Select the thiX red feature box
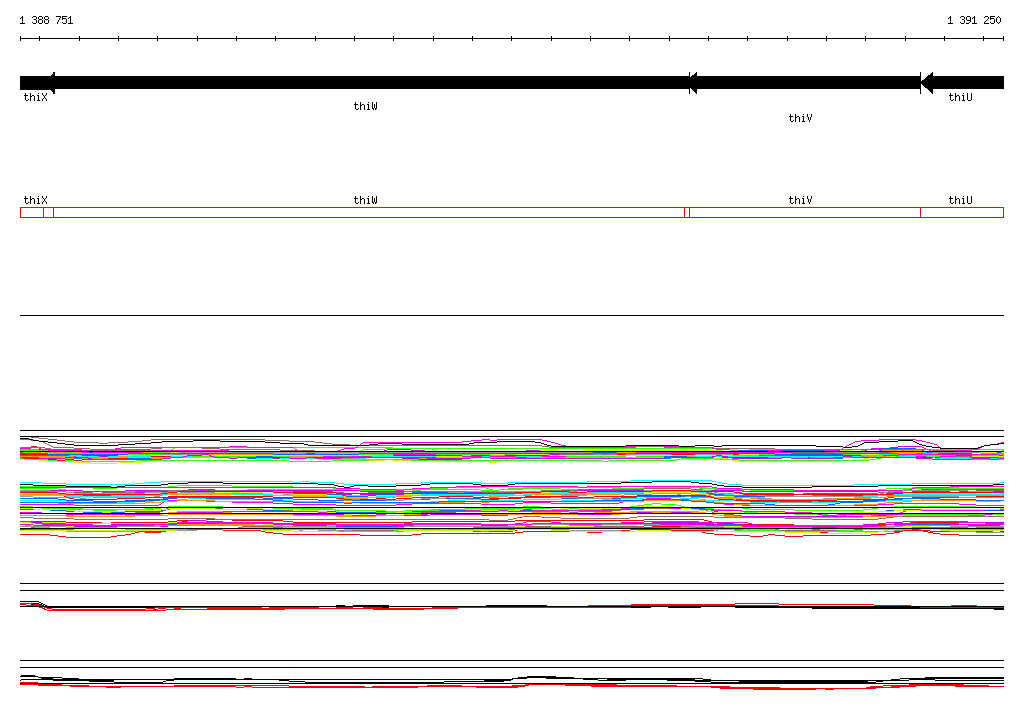Image resolution: width=1024 pixels, height=714 pixels. [x=32, y=212]
